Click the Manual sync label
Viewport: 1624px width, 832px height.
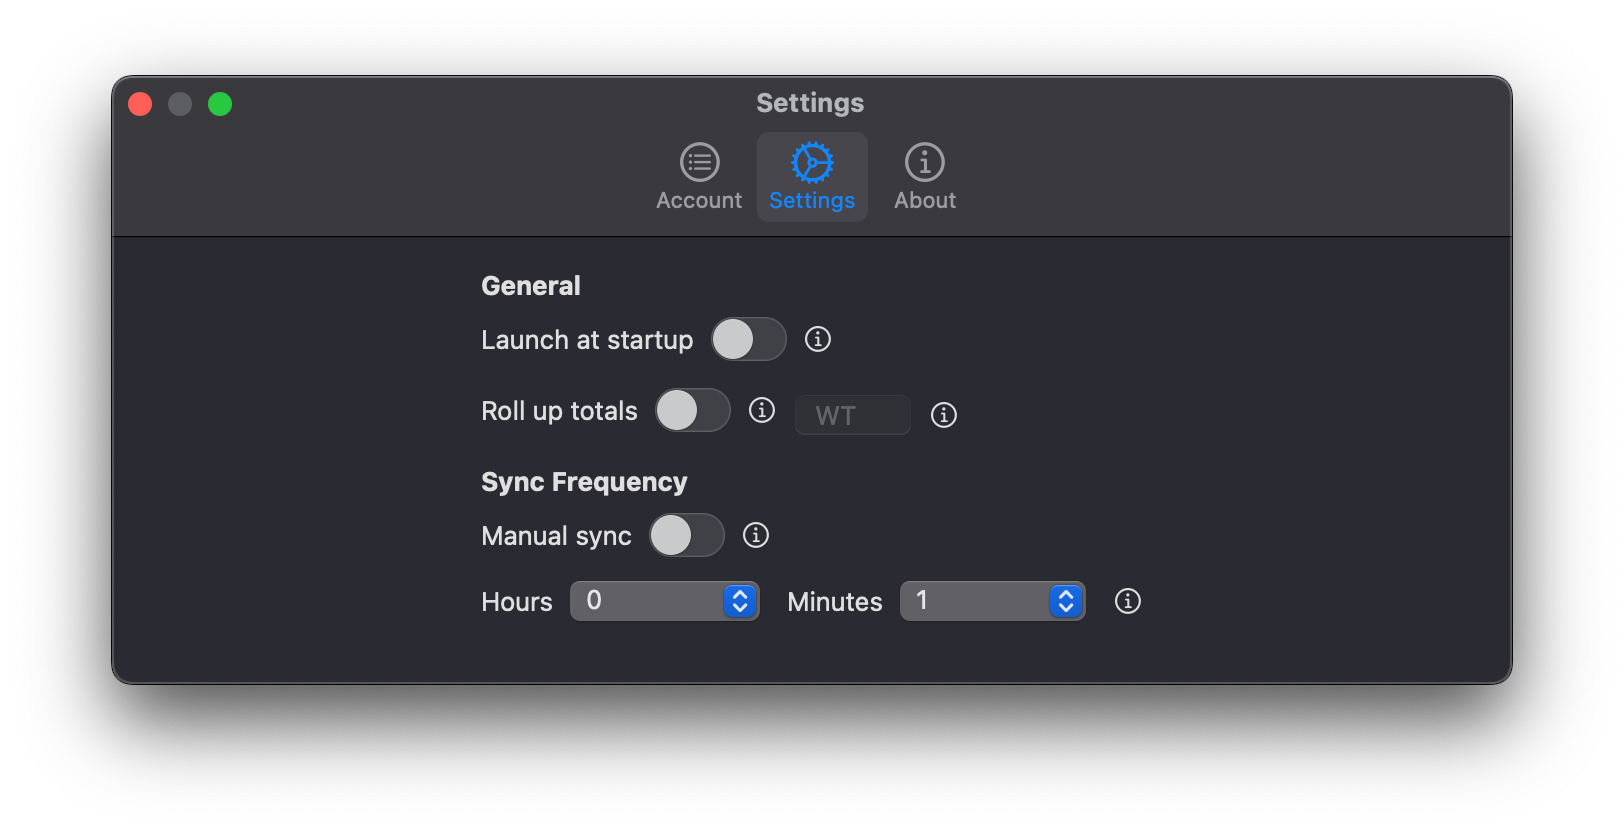click(x=556, y=536)
